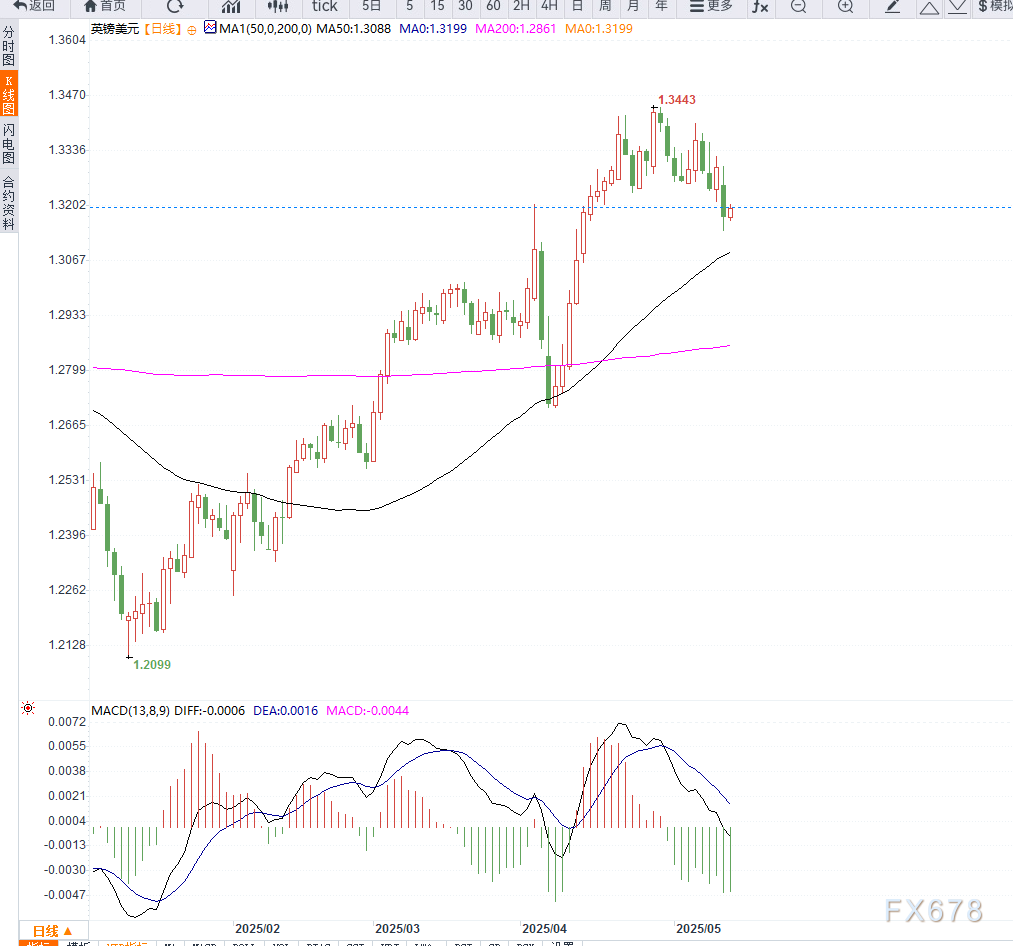Screen dimensions: 1013x946
Task: Click the 返回 back button
Action: point(34,6)
